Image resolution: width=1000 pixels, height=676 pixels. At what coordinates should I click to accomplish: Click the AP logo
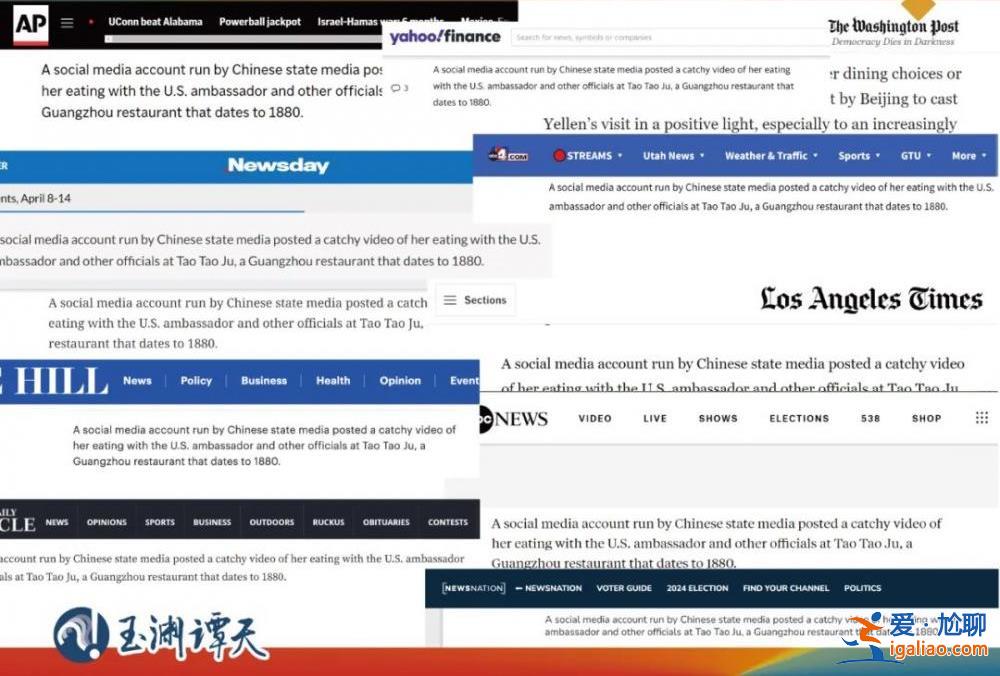[31, 25]
